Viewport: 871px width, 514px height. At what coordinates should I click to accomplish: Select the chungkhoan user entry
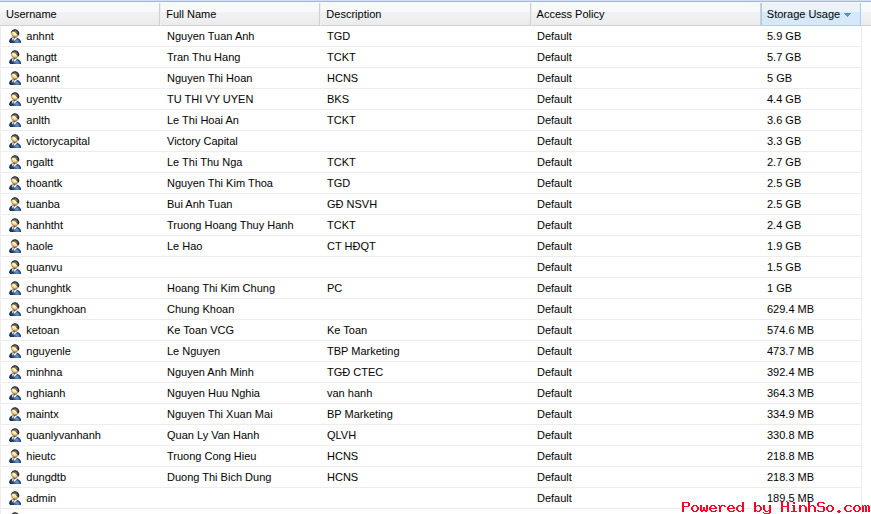56,309
